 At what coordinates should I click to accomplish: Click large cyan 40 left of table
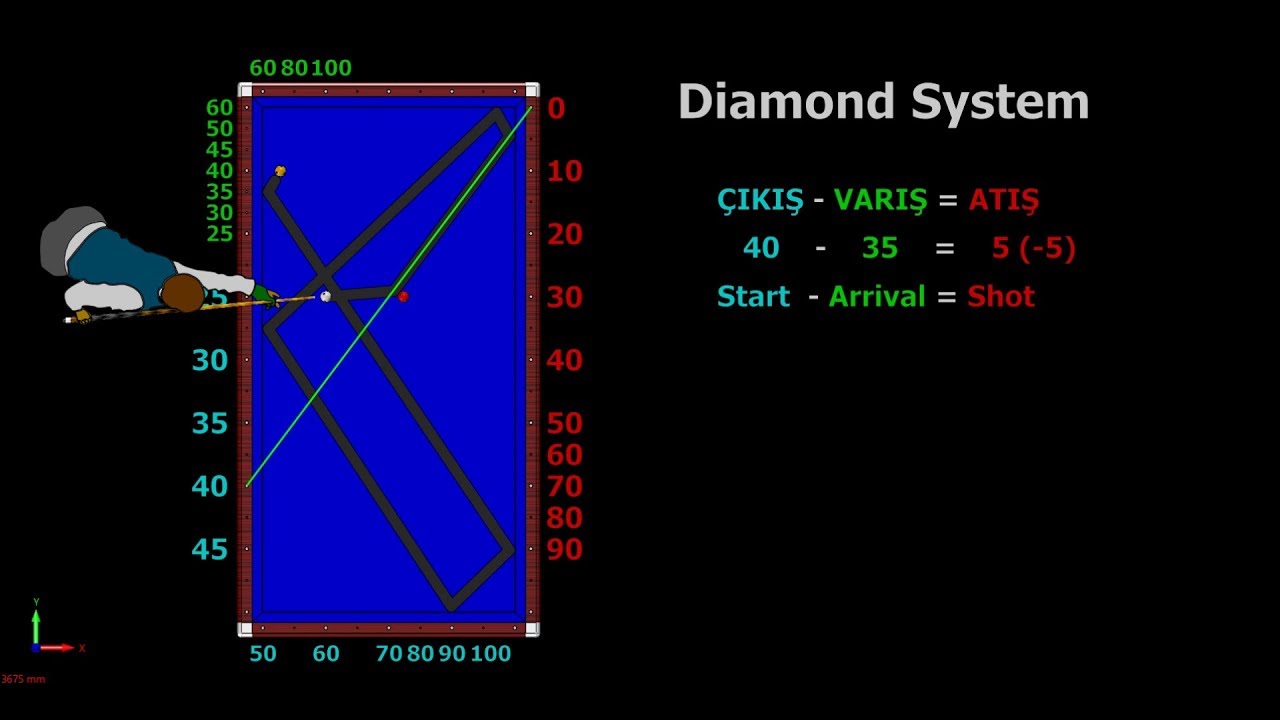pos(210,486)
